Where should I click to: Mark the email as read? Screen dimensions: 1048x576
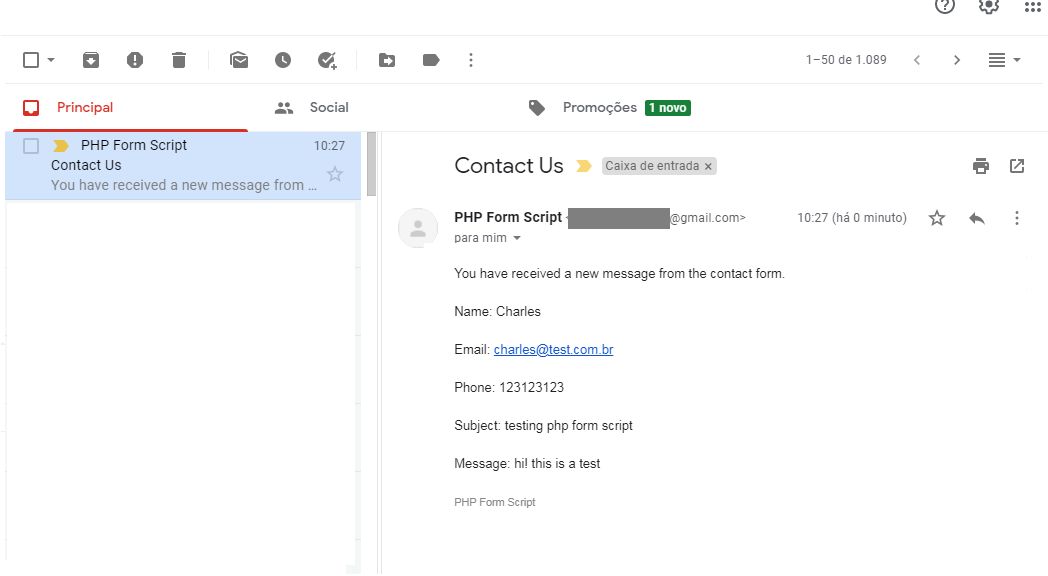click(x=239, y=60)
